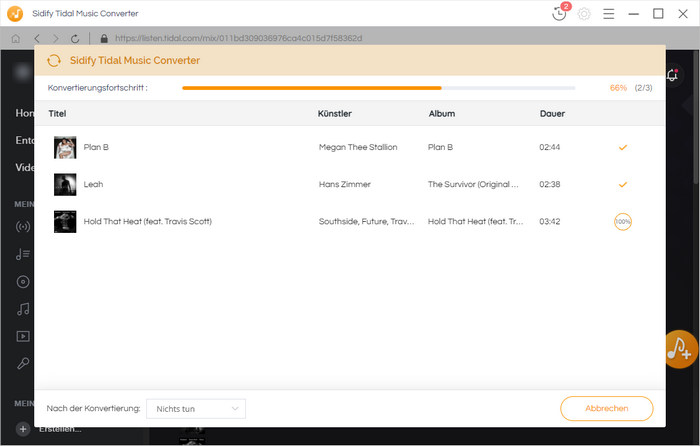Open Tidal notifications bell icon

point(673,75)
